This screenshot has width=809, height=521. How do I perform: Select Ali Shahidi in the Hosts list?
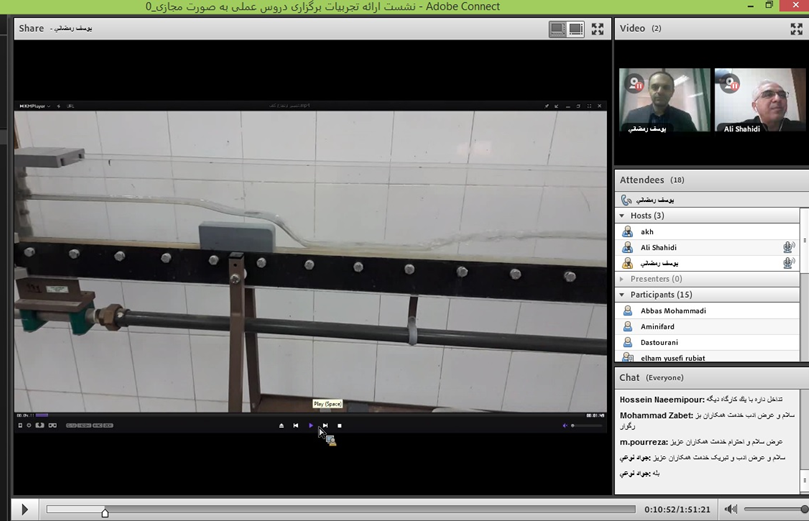click(658, 247)
